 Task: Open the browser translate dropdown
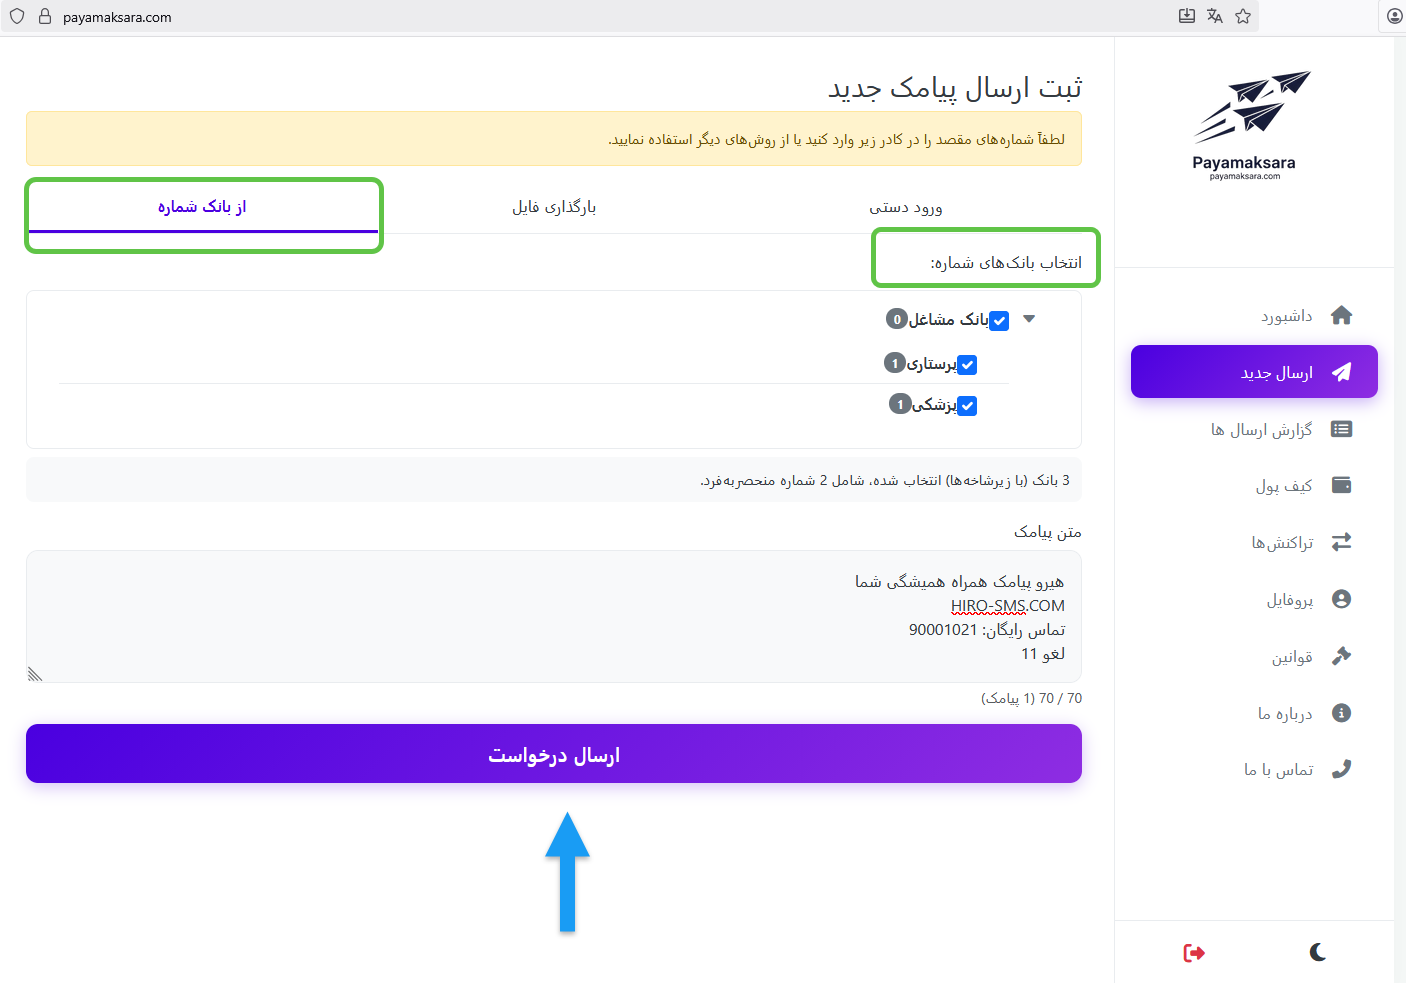point(1214,16)
